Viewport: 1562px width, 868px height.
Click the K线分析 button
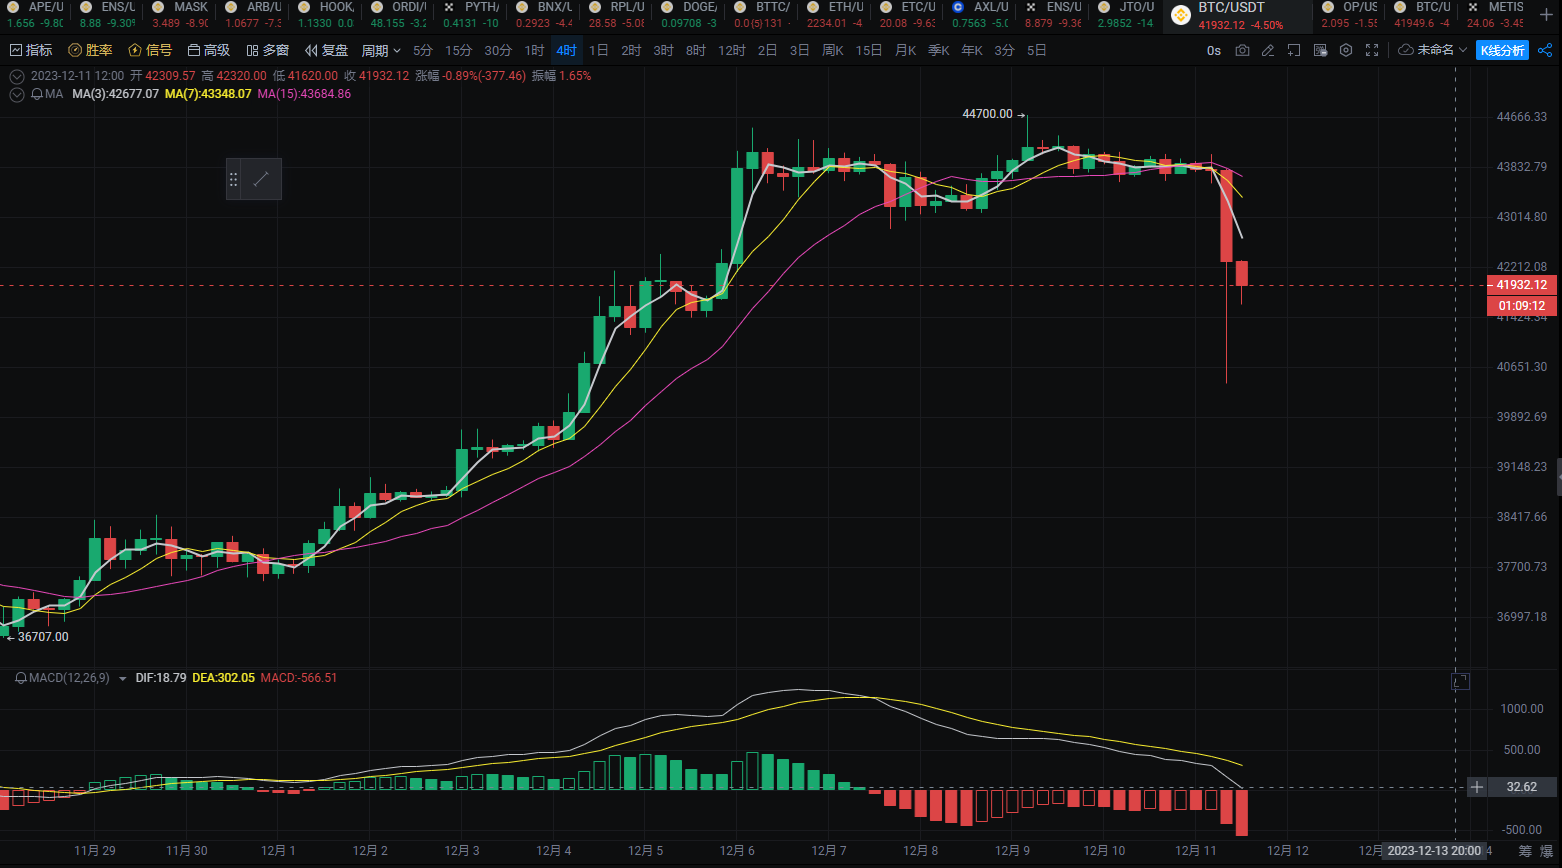click(x=1502, y=50)
